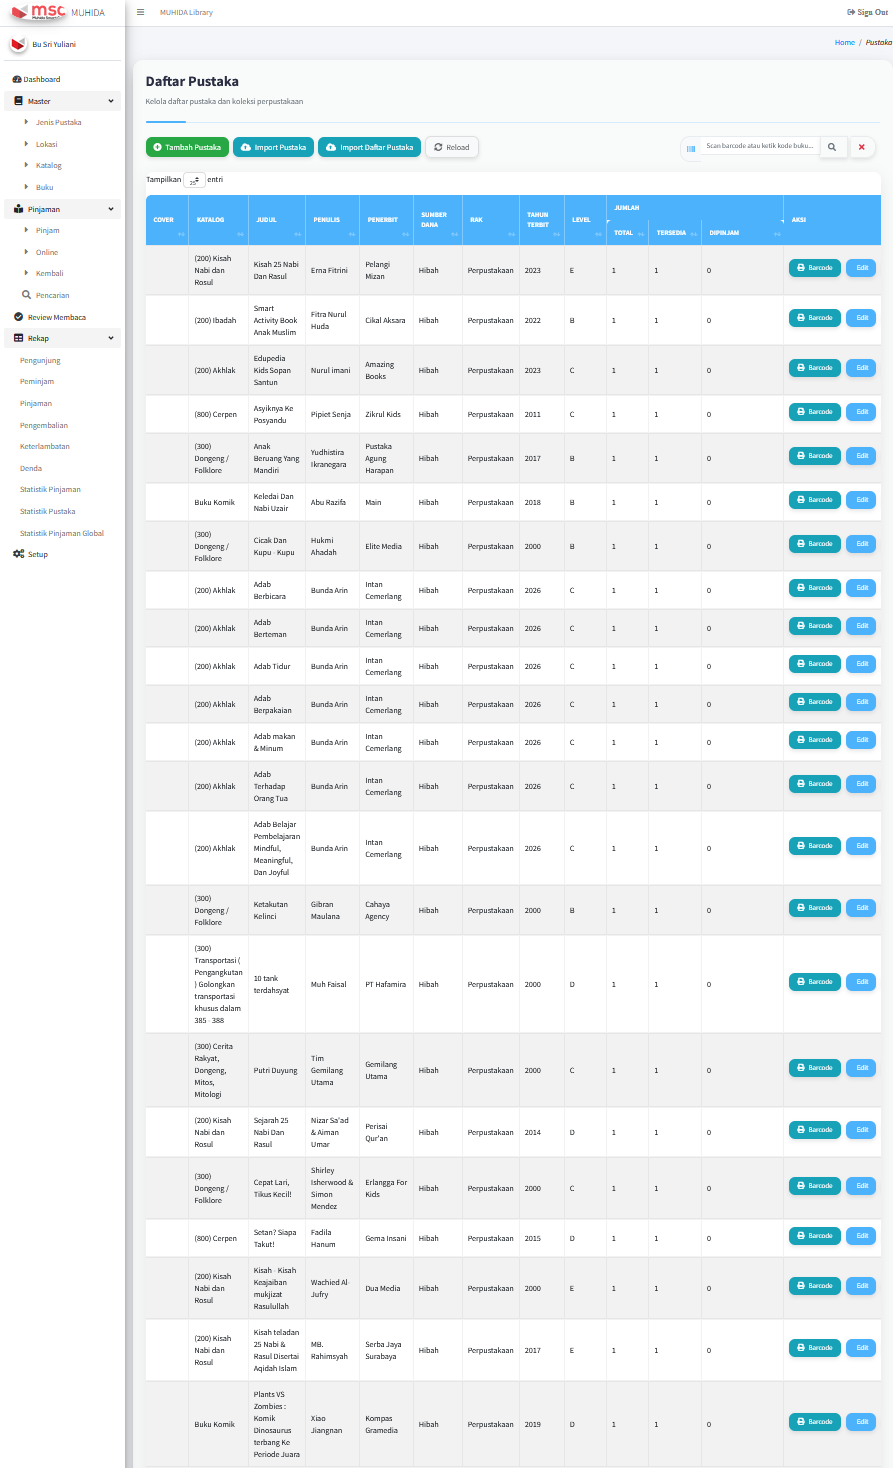This screenshot has height=1468, width=893.
Task: Click Sign Out link
Action: click(866, 13)
